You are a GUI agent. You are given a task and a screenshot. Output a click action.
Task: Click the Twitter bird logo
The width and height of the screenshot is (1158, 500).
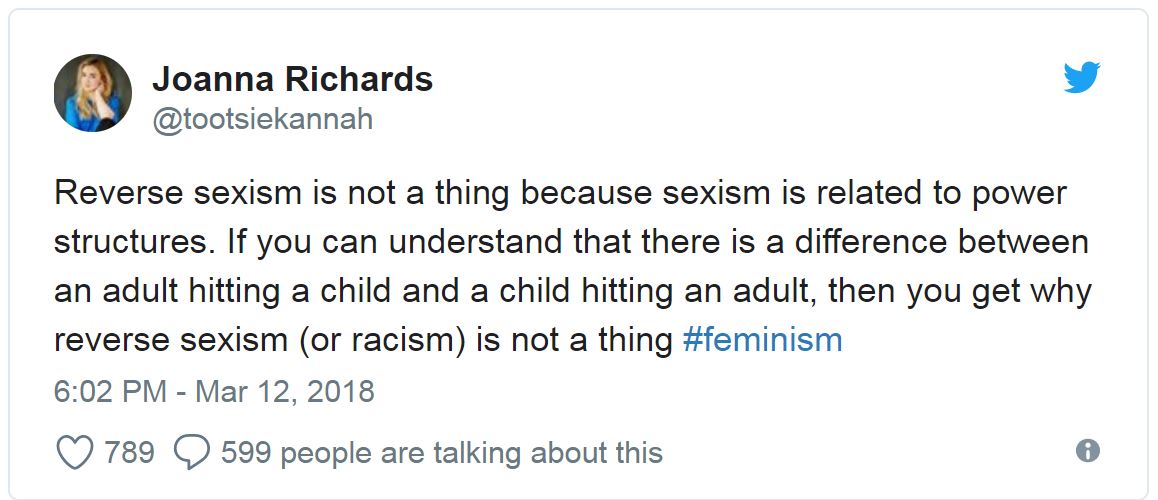tap(1082, 77)
